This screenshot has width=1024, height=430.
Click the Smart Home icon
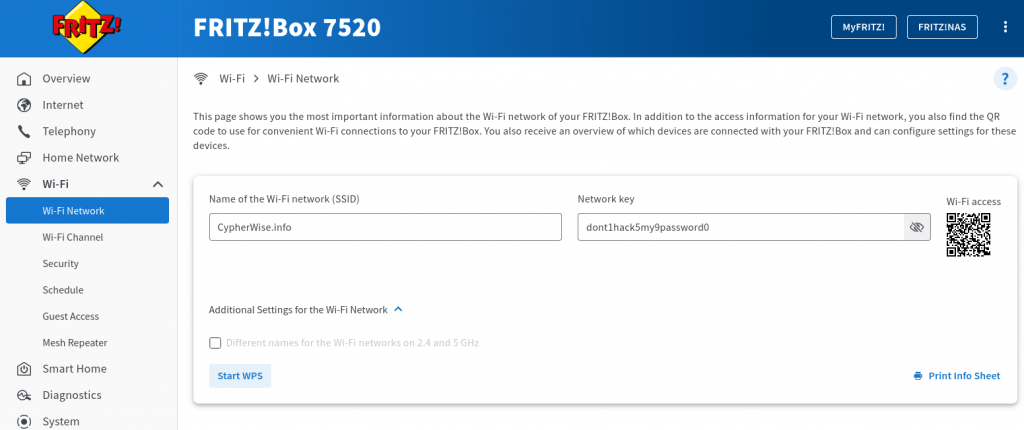click(x=24, y=369)
